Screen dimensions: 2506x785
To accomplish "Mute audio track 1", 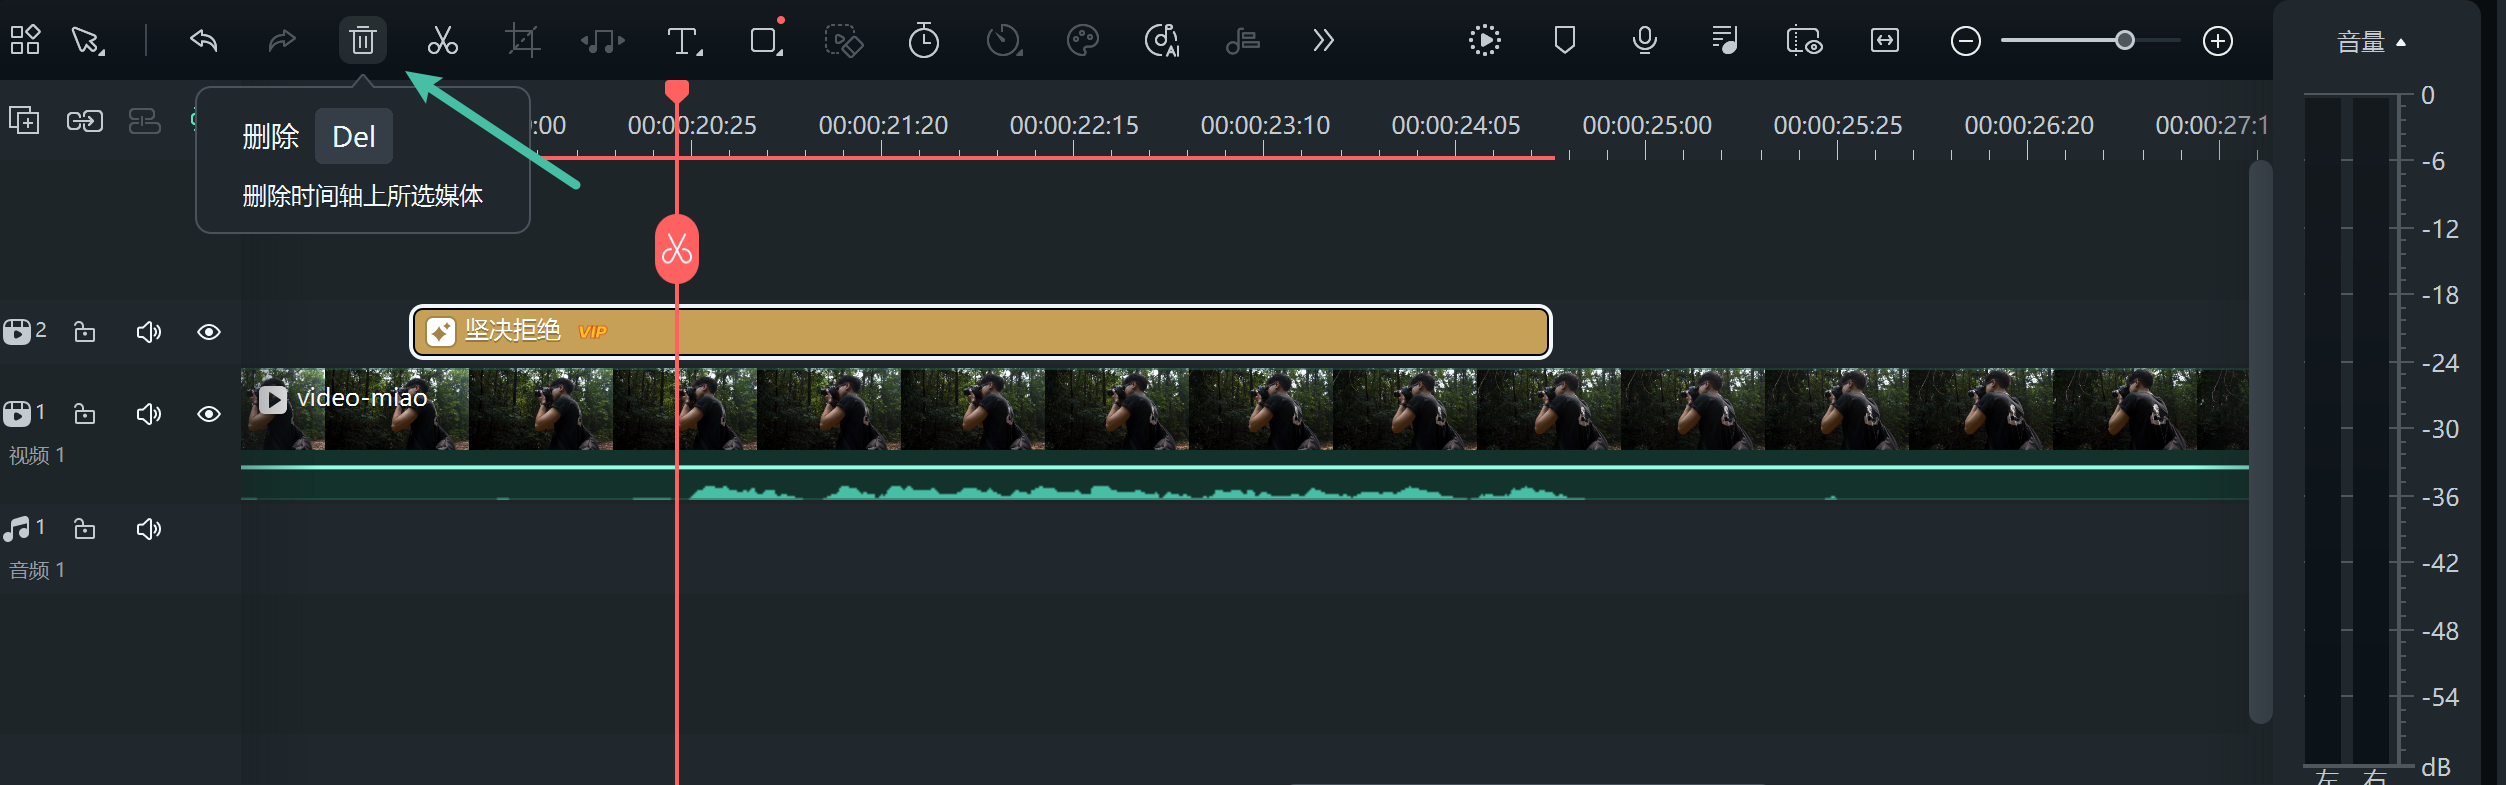I will (148, 529).
